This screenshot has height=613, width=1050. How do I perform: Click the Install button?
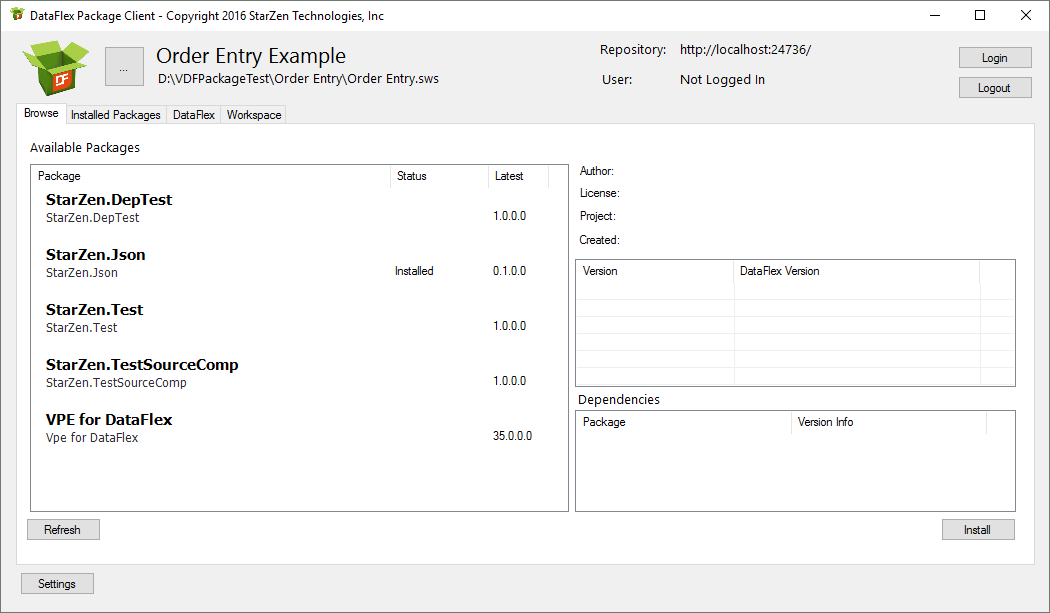click(978, 529)
